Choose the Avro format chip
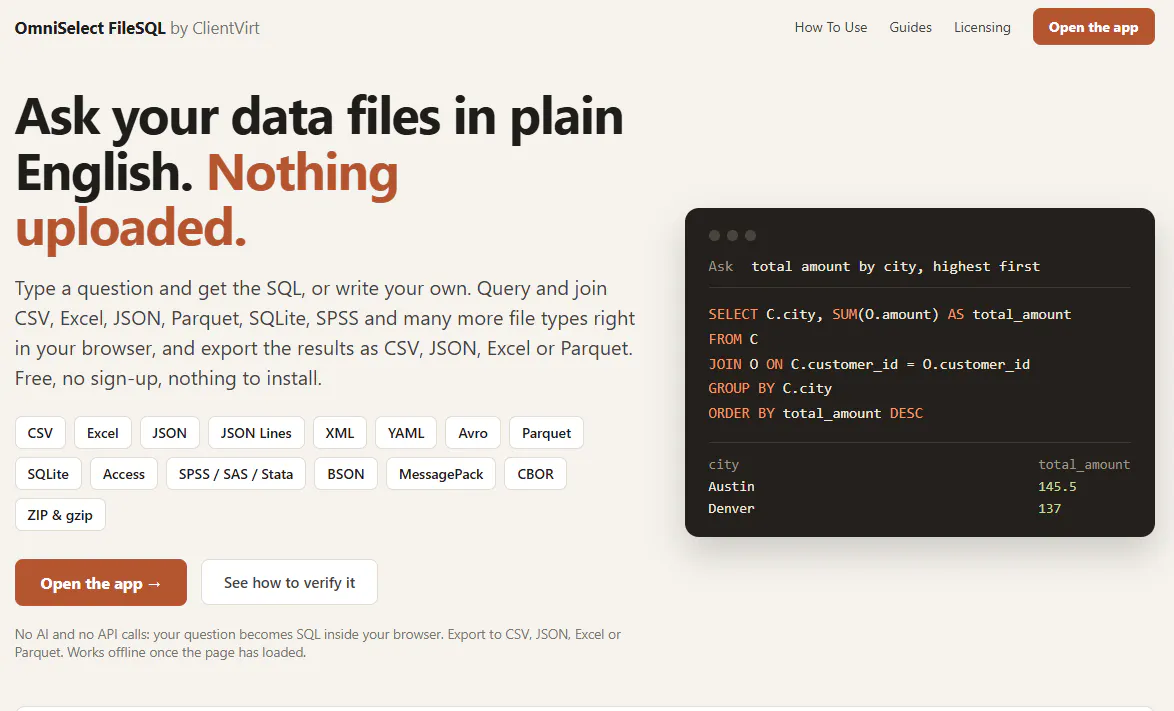The height and width of the screenshot is (711, 1174). (473, 433)
